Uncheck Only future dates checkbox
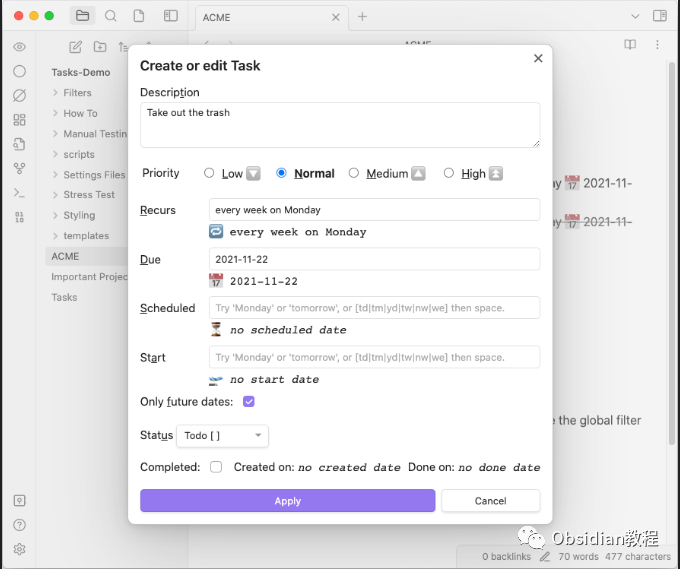680x569 pixels. 248,402
